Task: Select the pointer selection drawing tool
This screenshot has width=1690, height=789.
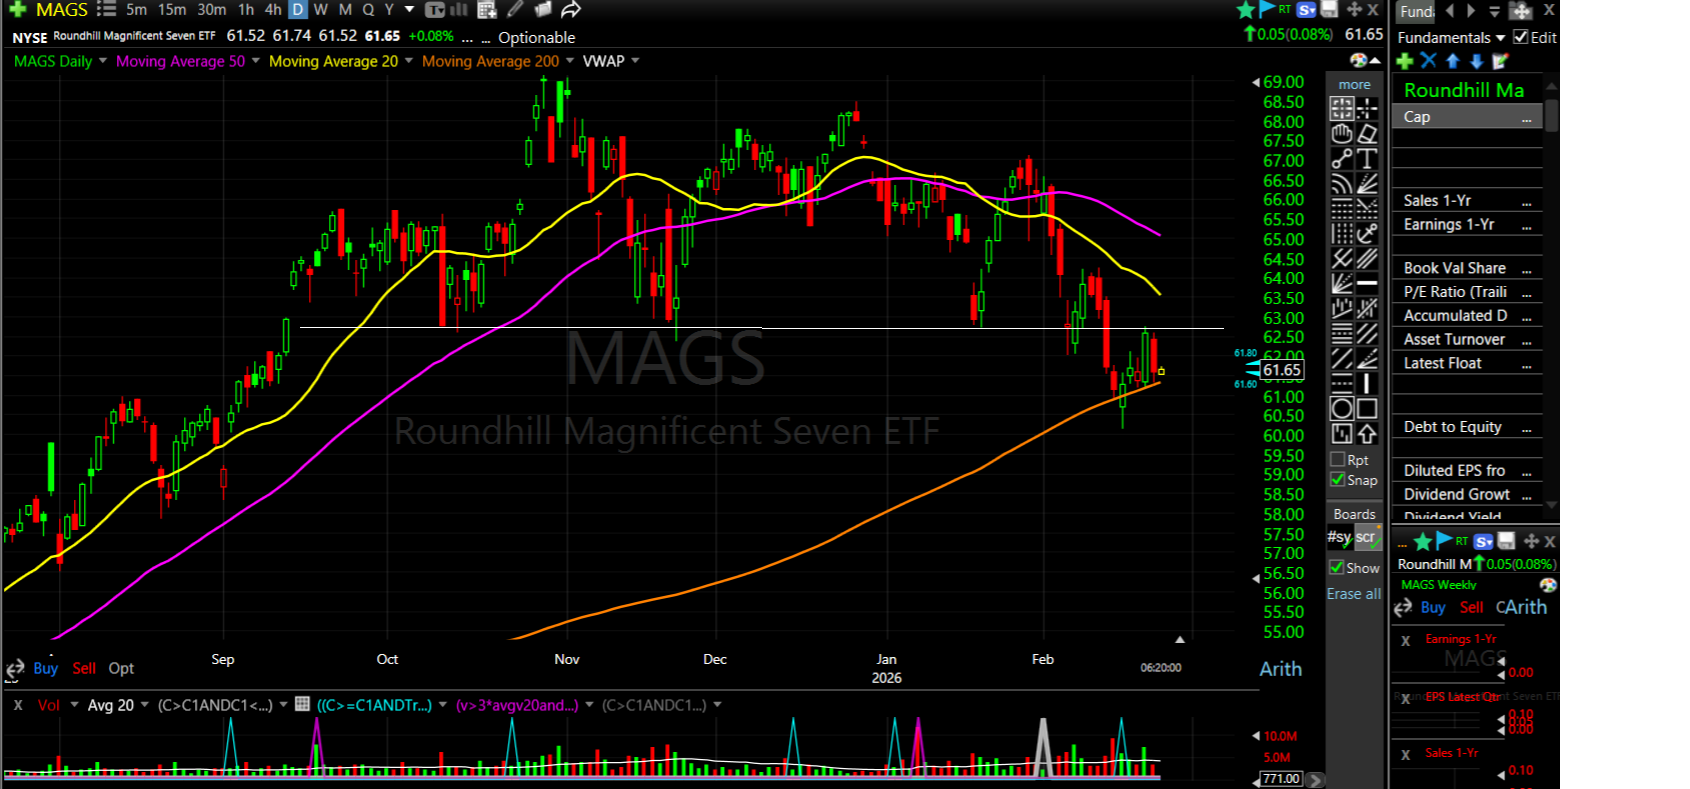Action: coord(1342,108)
